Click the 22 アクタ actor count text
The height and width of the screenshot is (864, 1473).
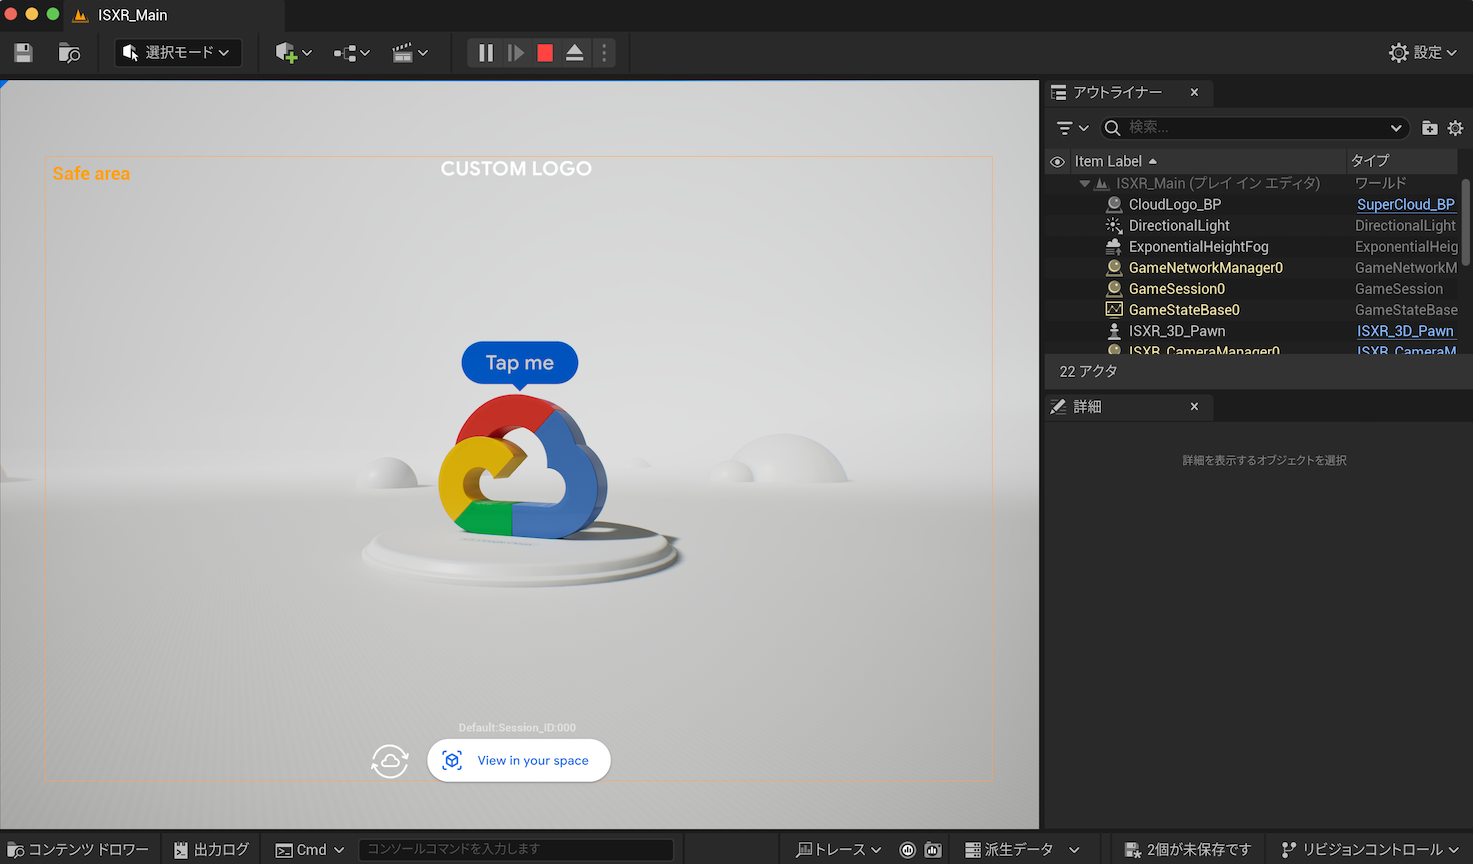[1088, 371]
